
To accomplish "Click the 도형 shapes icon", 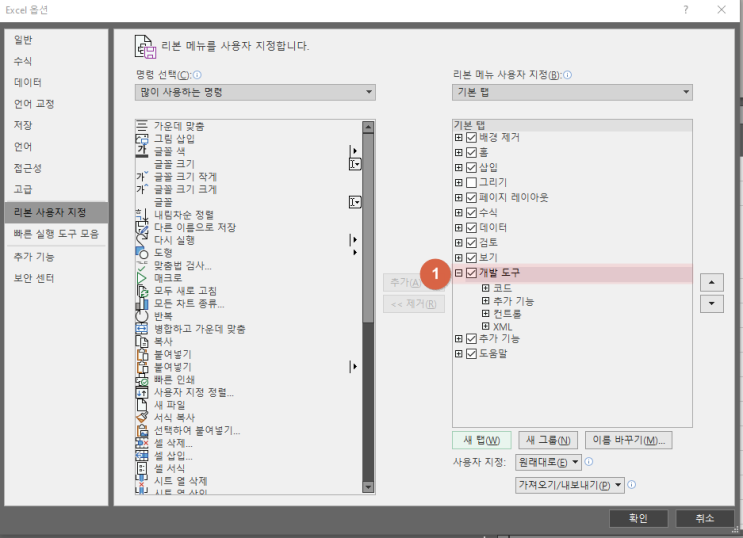I will point(142,253).
